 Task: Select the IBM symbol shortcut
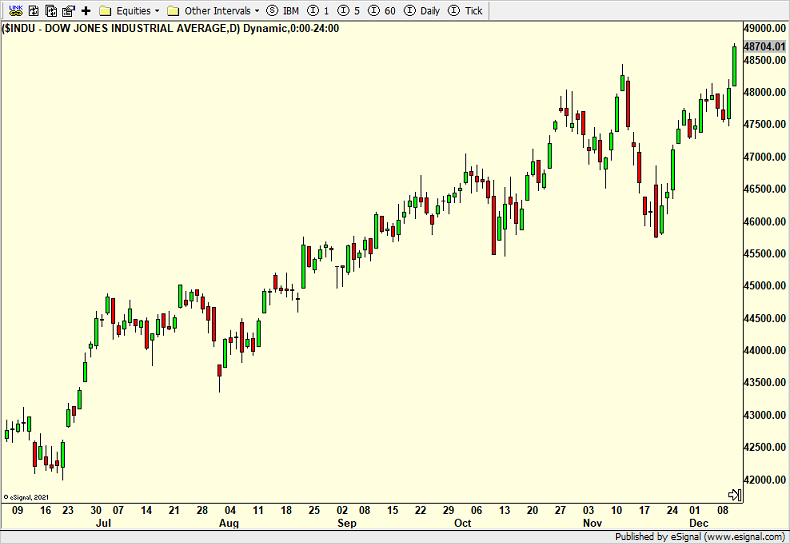284,11
